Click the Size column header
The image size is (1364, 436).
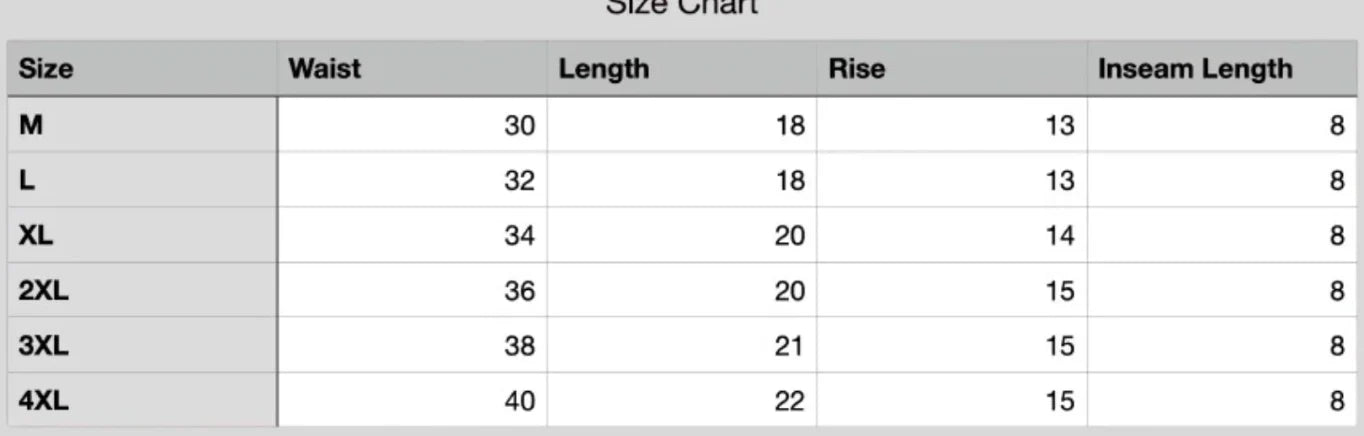click(47, 69)
